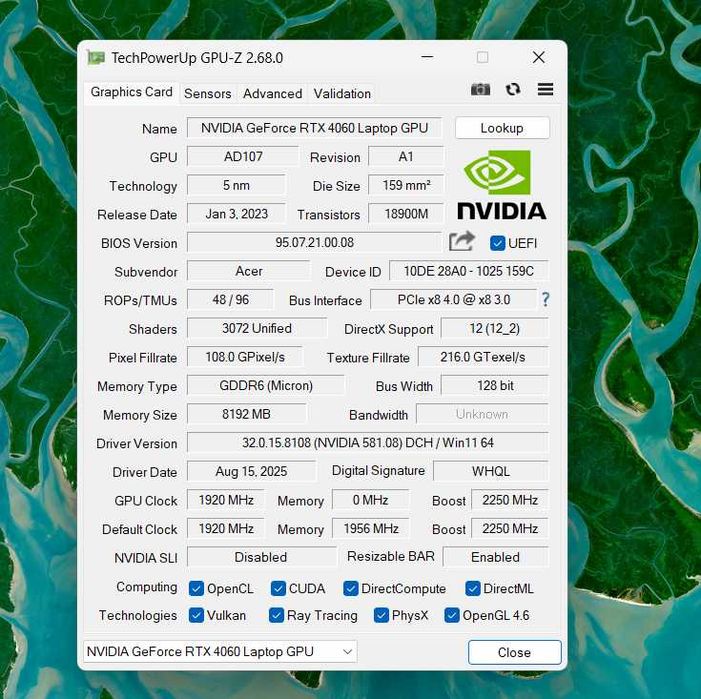Click the GPU Clock row Memory 0 MHz
The height and width of the screenshot is (699, 701).
[370, 500]
